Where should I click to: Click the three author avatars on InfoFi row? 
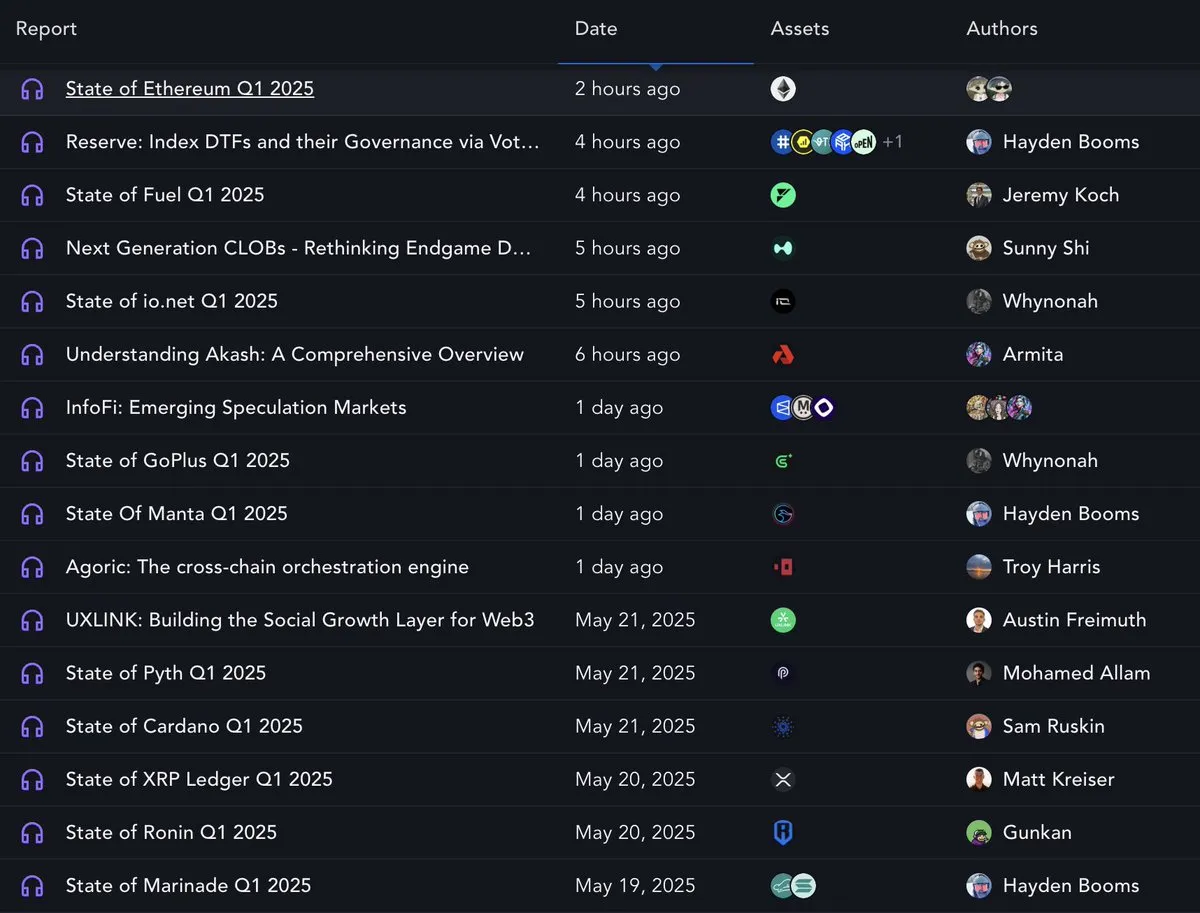tap(1000, 407)
